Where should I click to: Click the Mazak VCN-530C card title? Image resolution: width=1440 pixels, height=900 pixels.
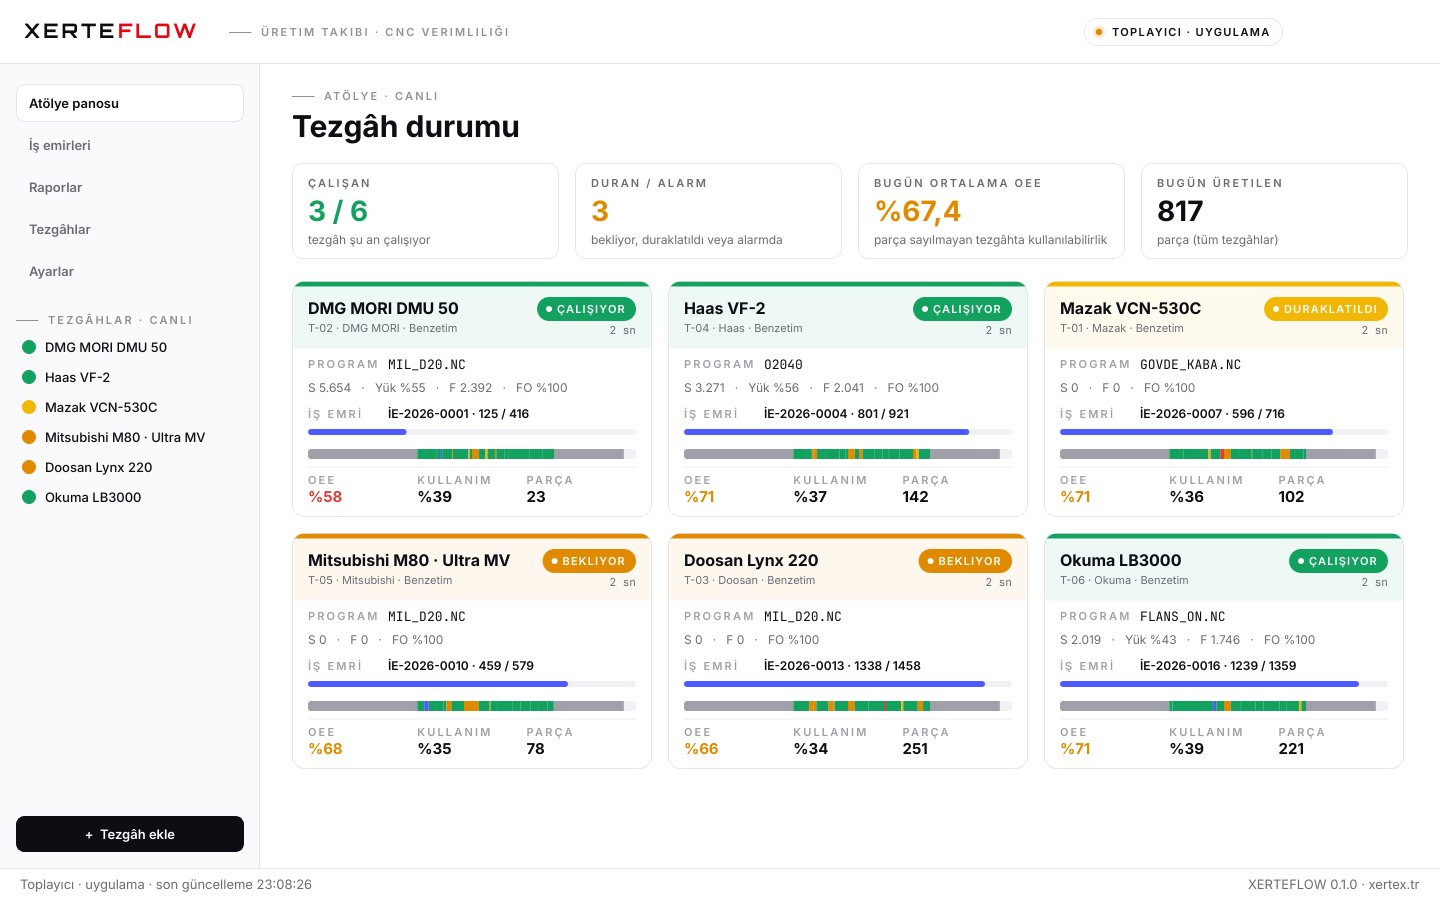pyautogui.click(x=1130, y=308)
